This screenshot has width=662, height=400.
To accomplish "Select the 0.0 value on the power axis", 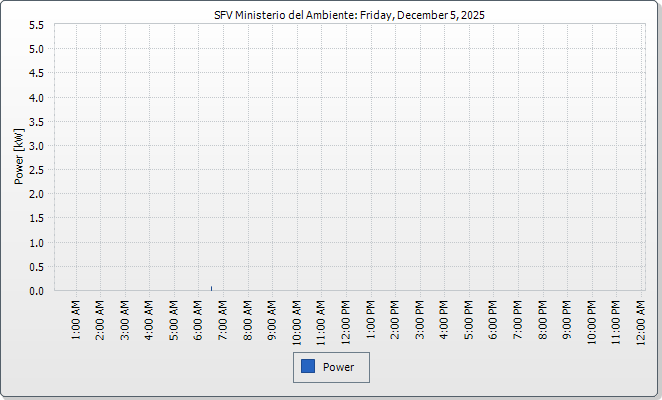I will [36, 291].
